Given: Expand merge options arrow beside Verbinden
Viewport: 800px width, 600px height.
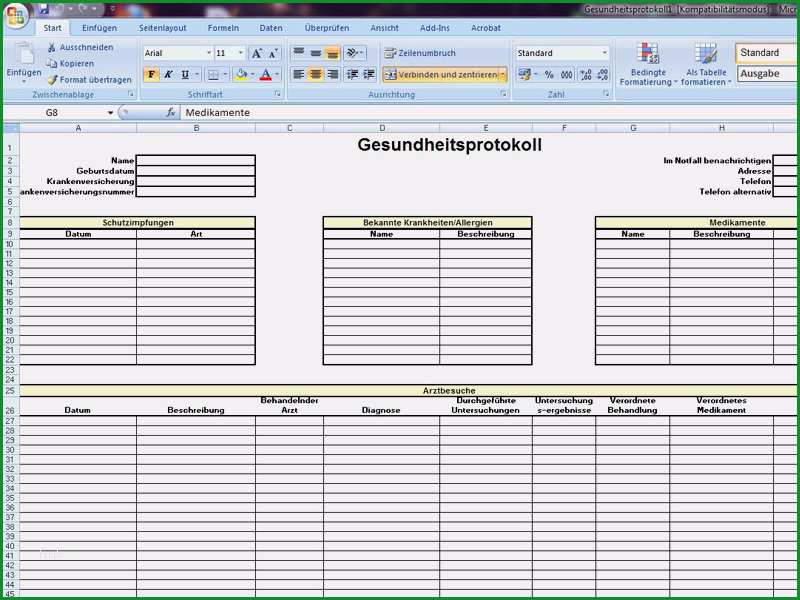Looking at the screenshot, I should (503, 74).
